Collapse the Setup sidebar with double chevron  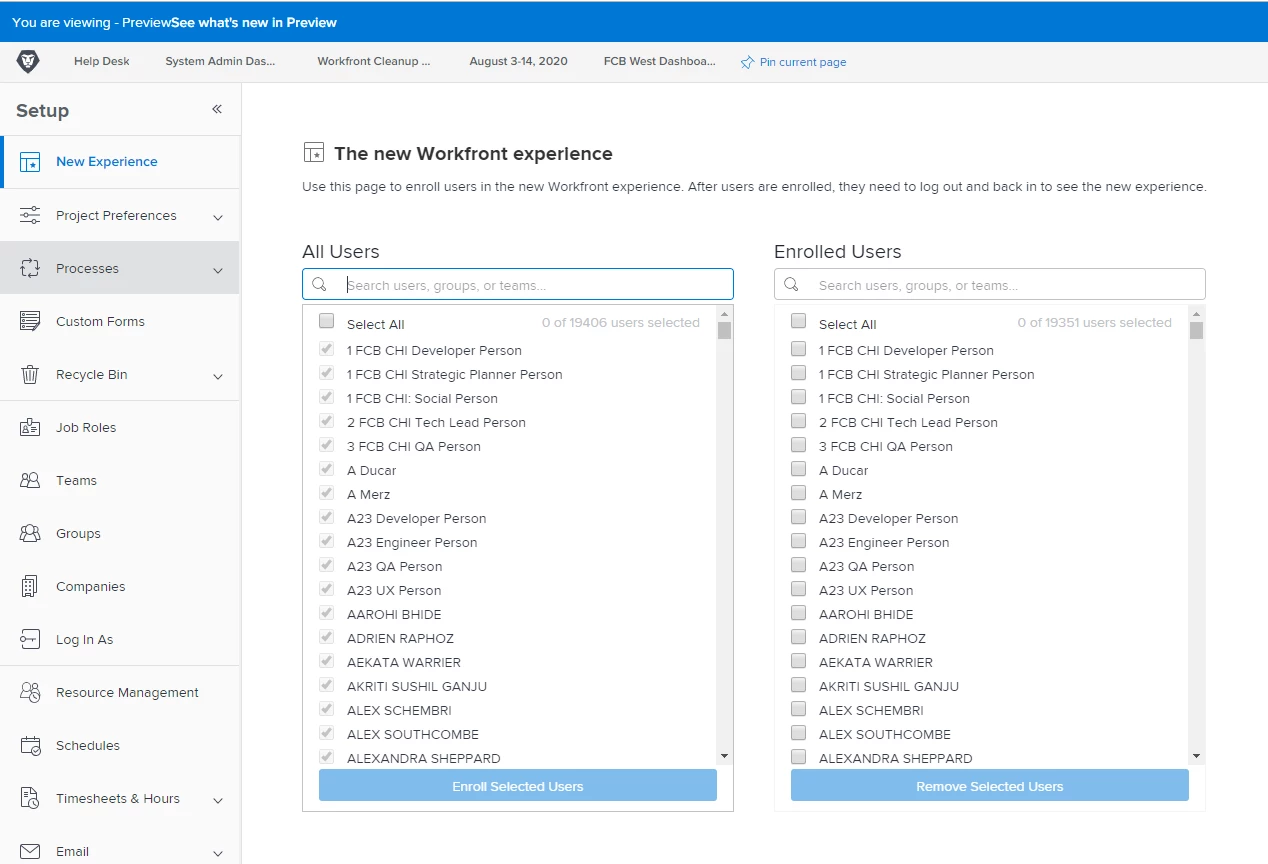pyautogui.click(x=217, y=109)
